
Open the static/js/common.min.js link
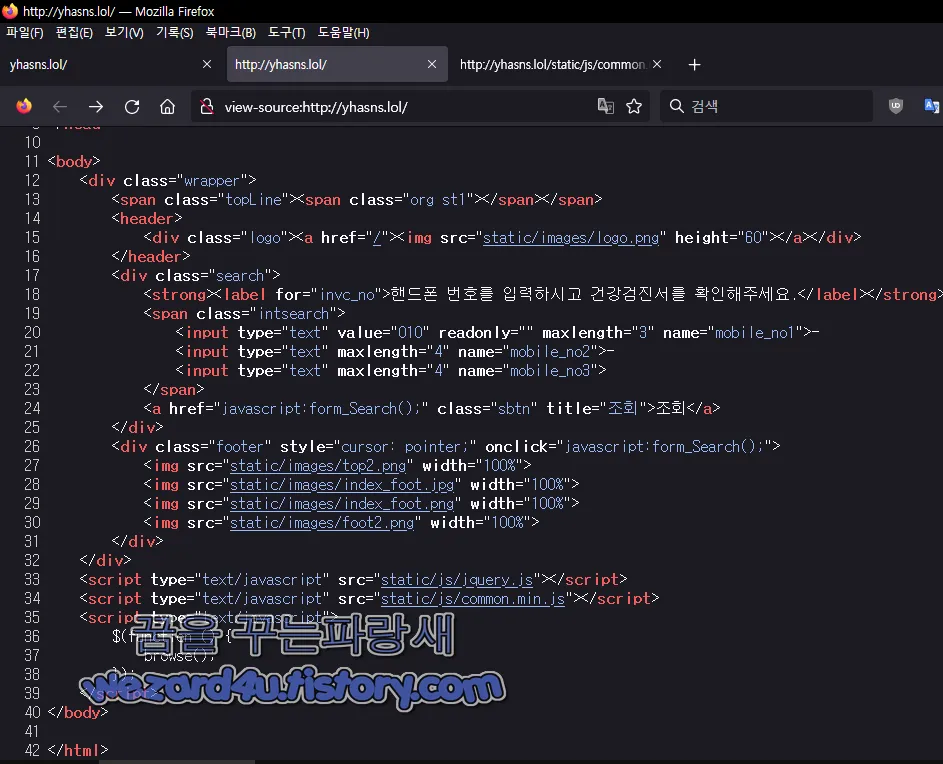tap(473, 599)
